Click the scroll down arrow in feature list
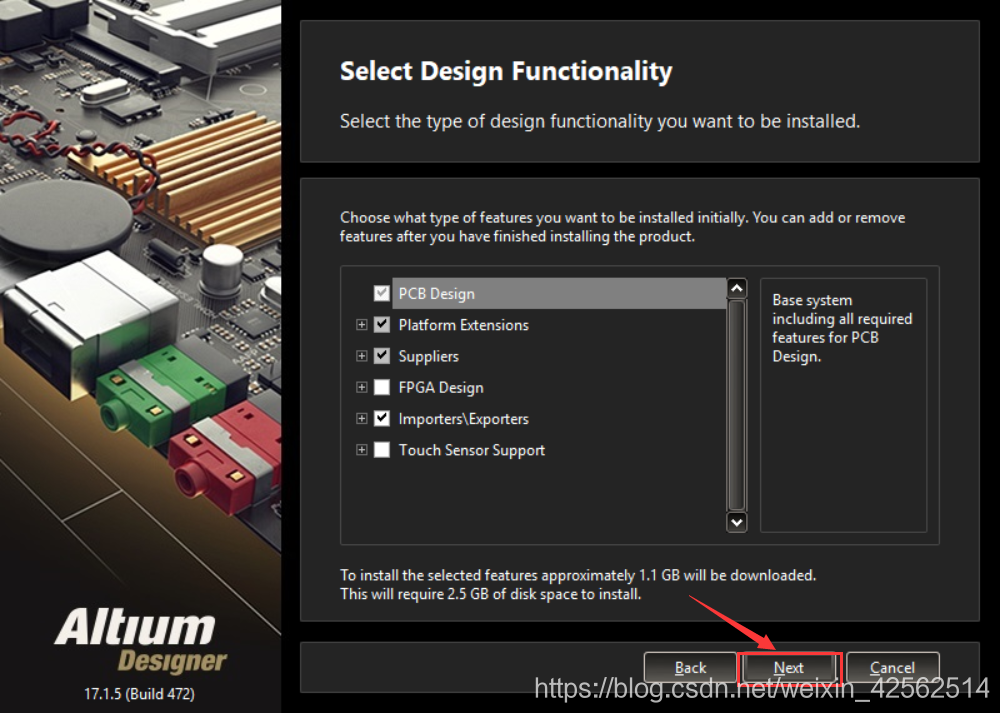Viewport: 1000px width, 713px height. tap(737, 522)
